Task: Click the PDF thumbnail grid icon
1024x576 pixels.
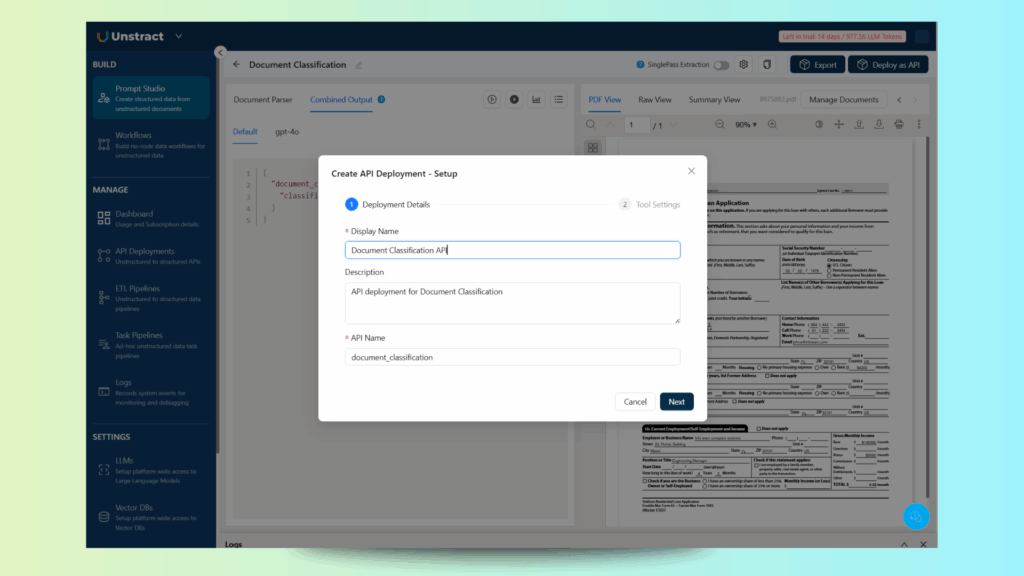Action: [593, 148]
